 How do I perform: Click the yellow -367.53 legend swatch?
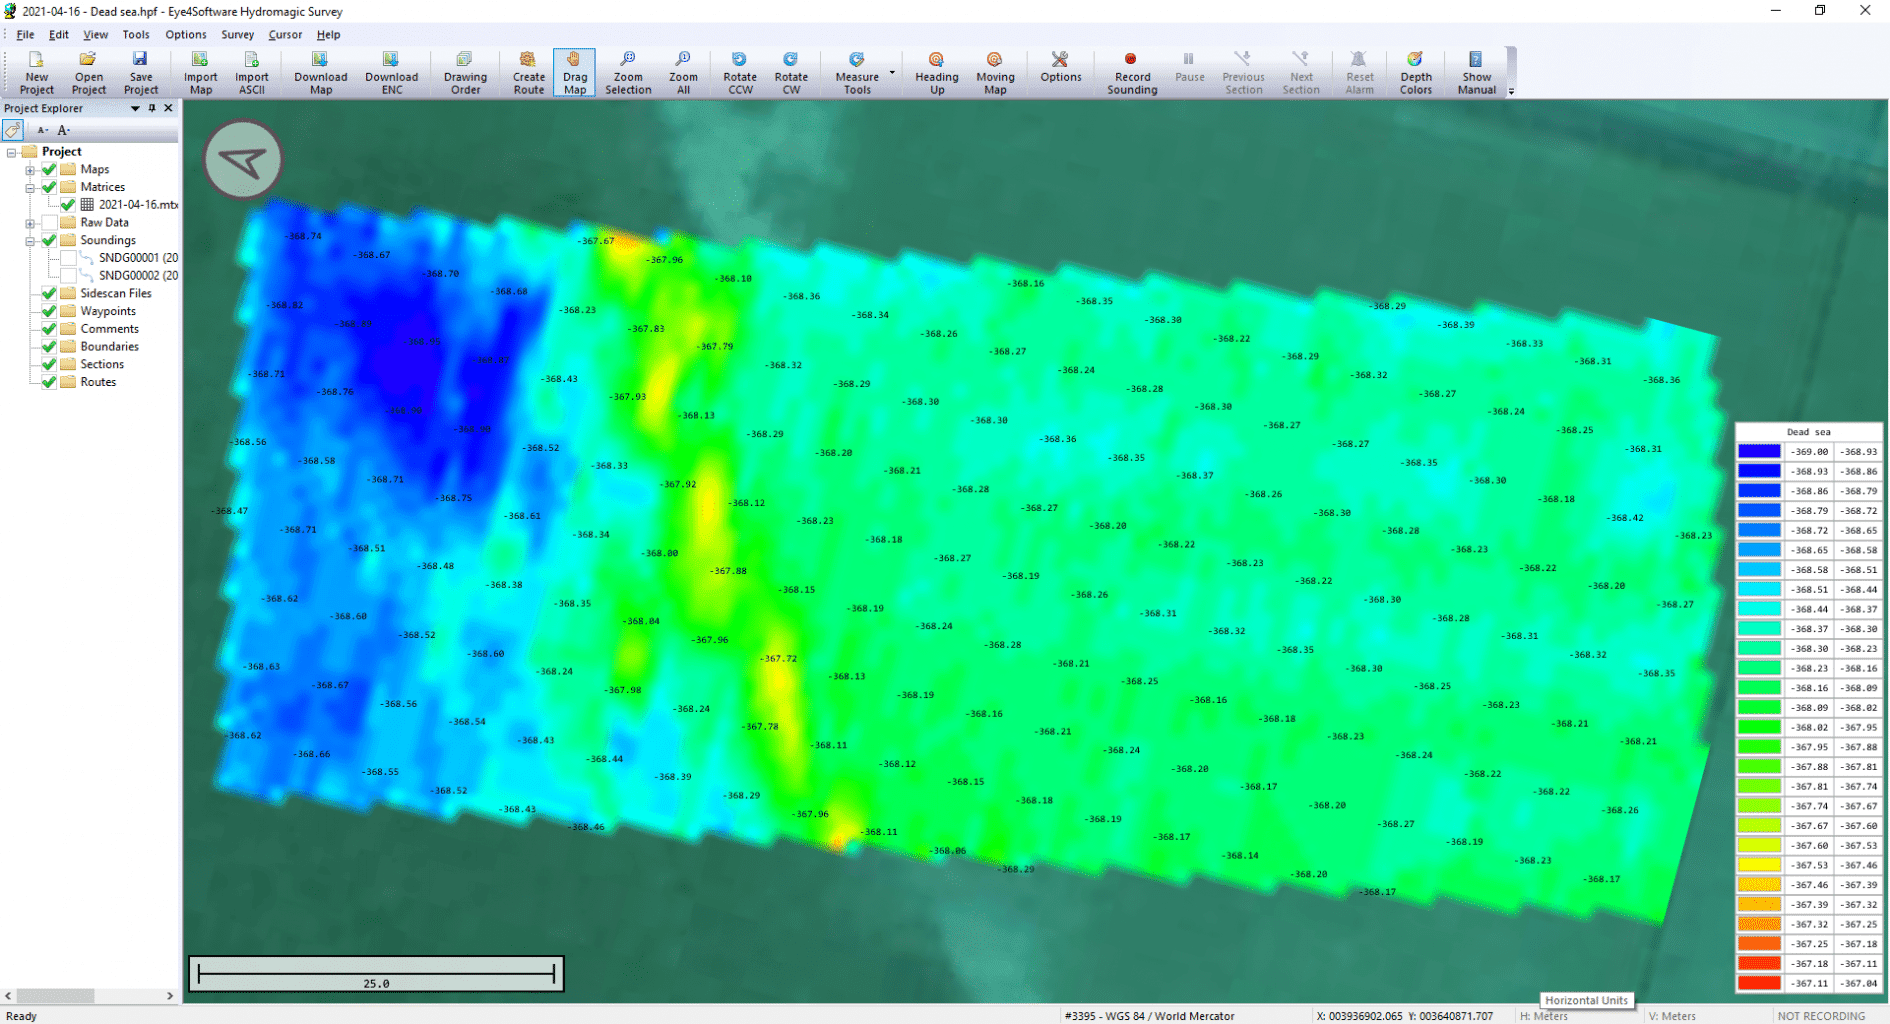(1759, 865)
